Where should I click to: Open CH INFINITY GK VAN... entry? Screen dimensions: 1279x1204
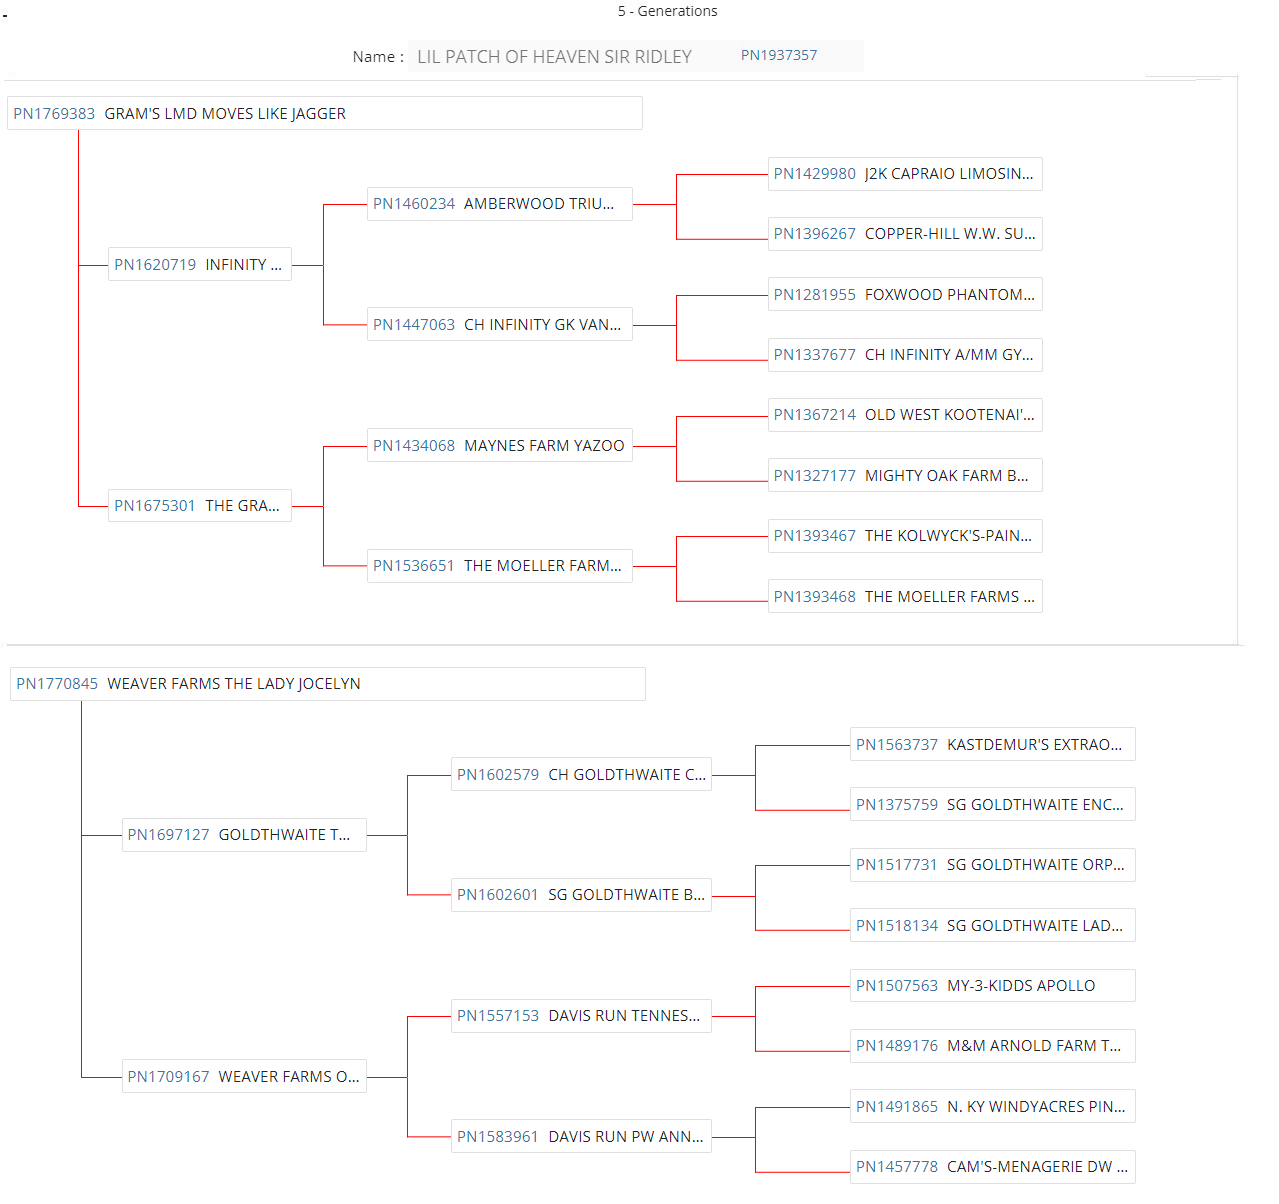pos(498,325)
